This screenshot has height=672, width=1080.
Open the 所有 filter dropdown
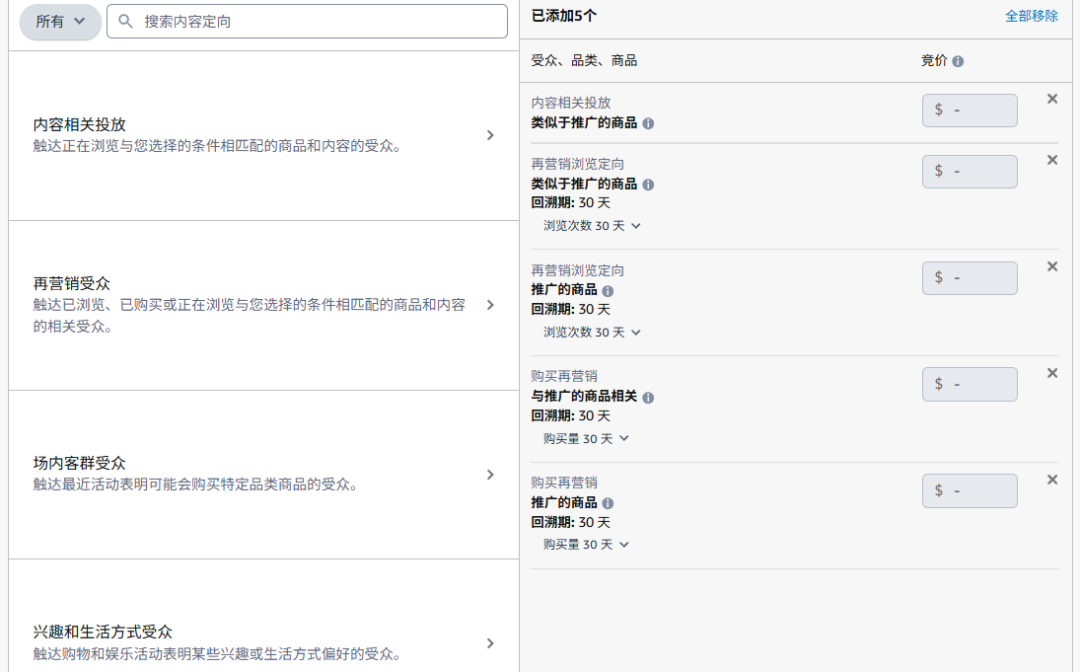[x=59, y=21]
